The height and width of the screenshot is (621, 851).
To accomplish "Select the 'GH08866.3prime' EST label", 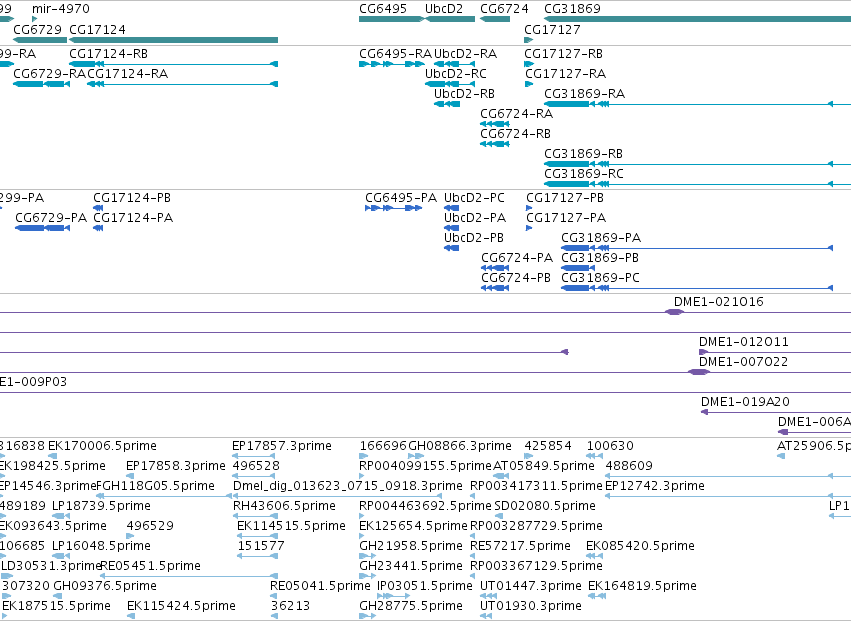I will pyautogui.click(x=460, y=446).
